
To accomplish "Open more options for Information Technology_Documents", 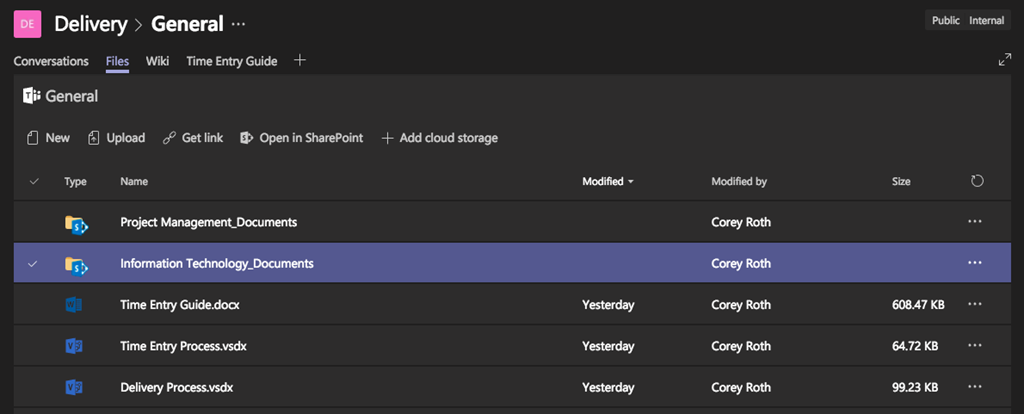I will [975, 263].
